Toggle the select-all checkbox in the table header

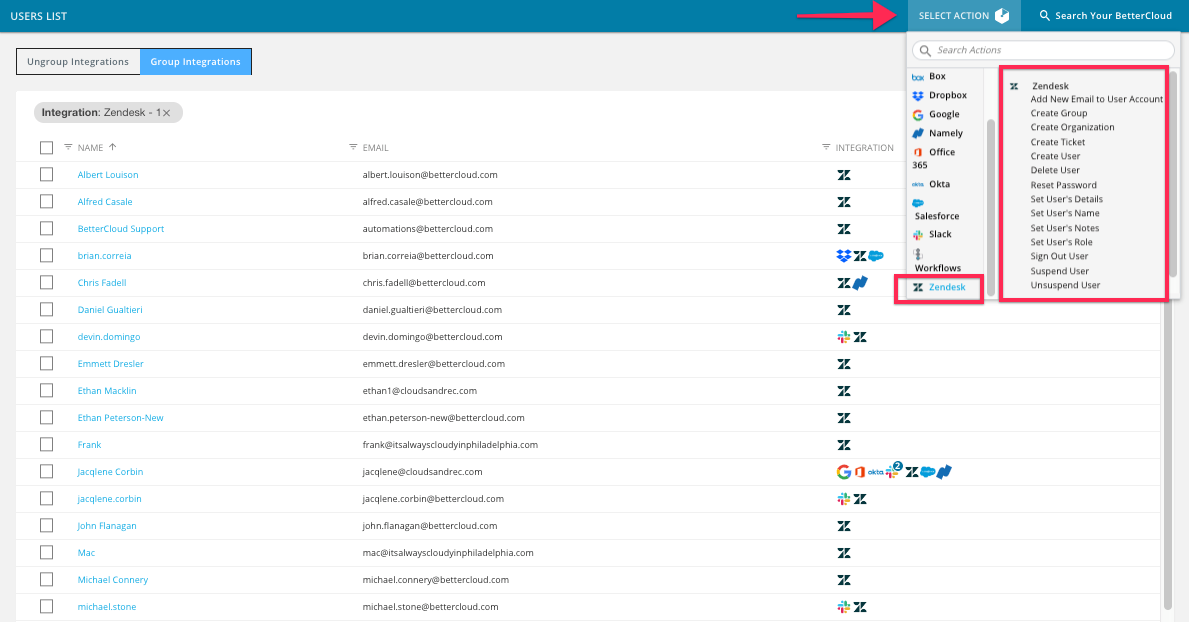[x=46, y=147]
